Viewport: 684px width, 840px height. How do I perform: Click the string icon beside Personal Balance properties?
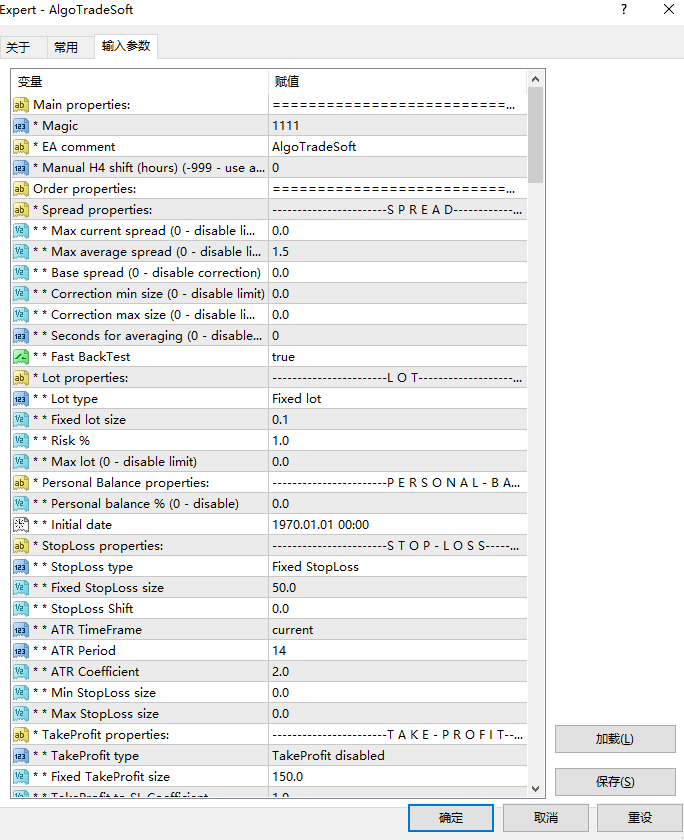pos(20,483)
